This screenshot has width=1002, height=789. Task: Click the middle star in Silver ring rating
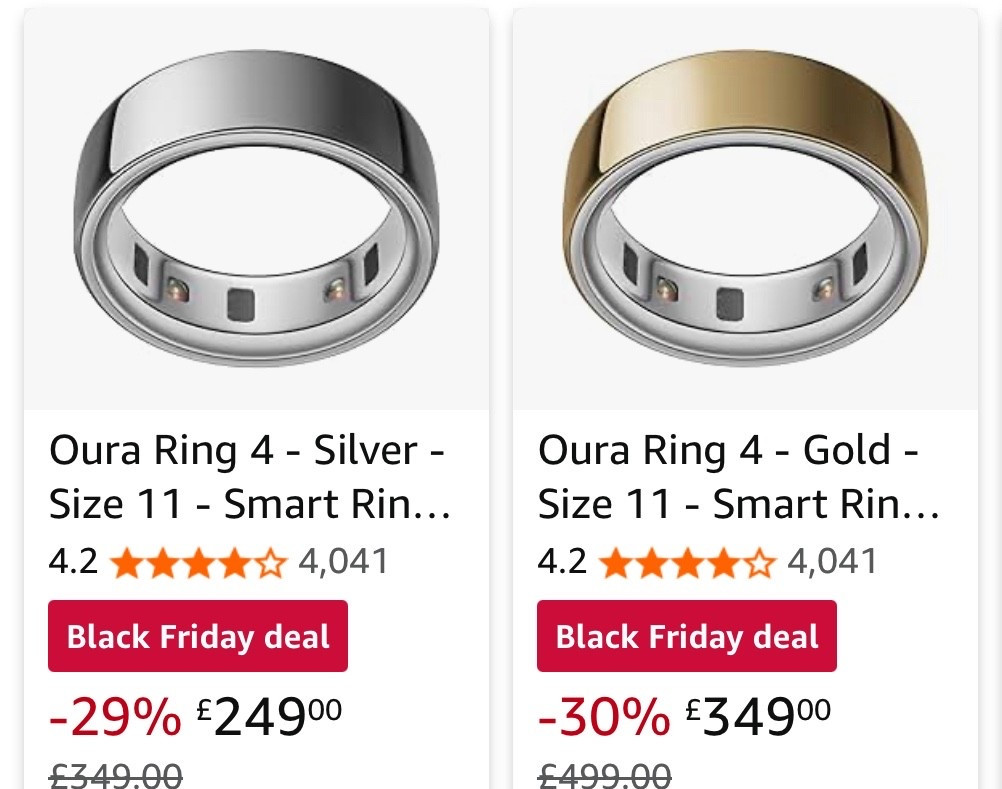(x=198, y=562)
